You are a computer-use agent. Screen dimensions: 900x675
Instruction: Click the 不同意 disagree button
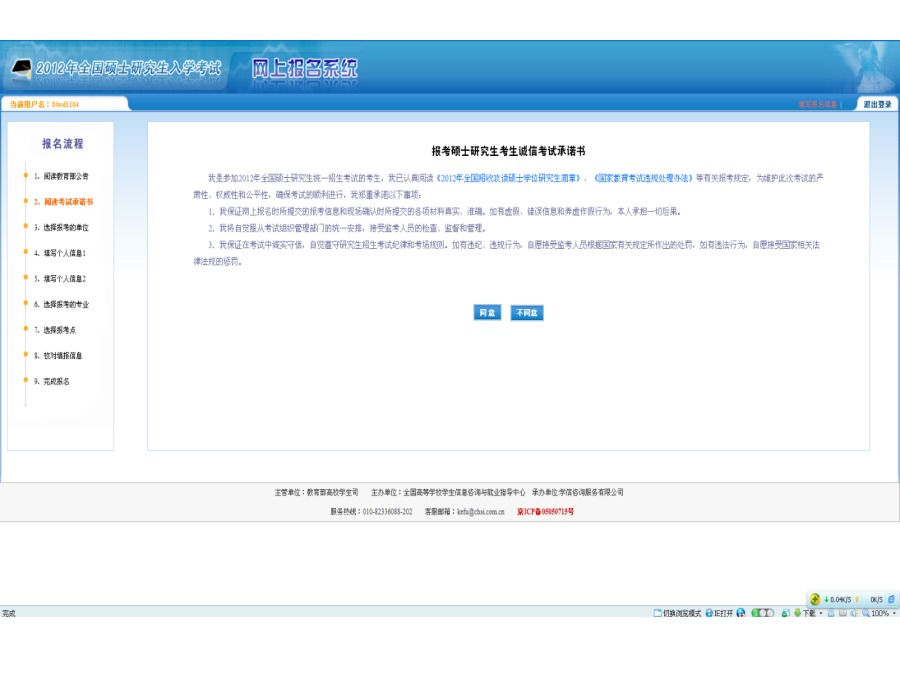[x=527, y=312]
